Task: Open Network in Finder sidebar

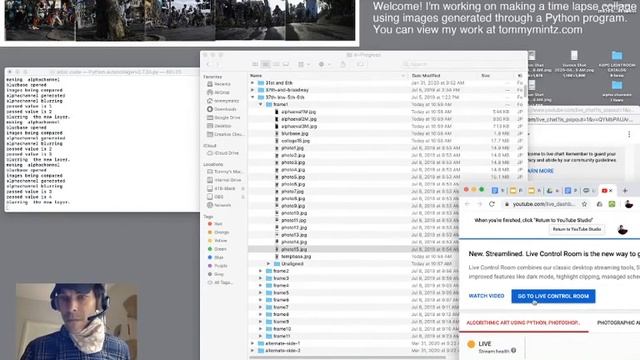Action: 220,205
